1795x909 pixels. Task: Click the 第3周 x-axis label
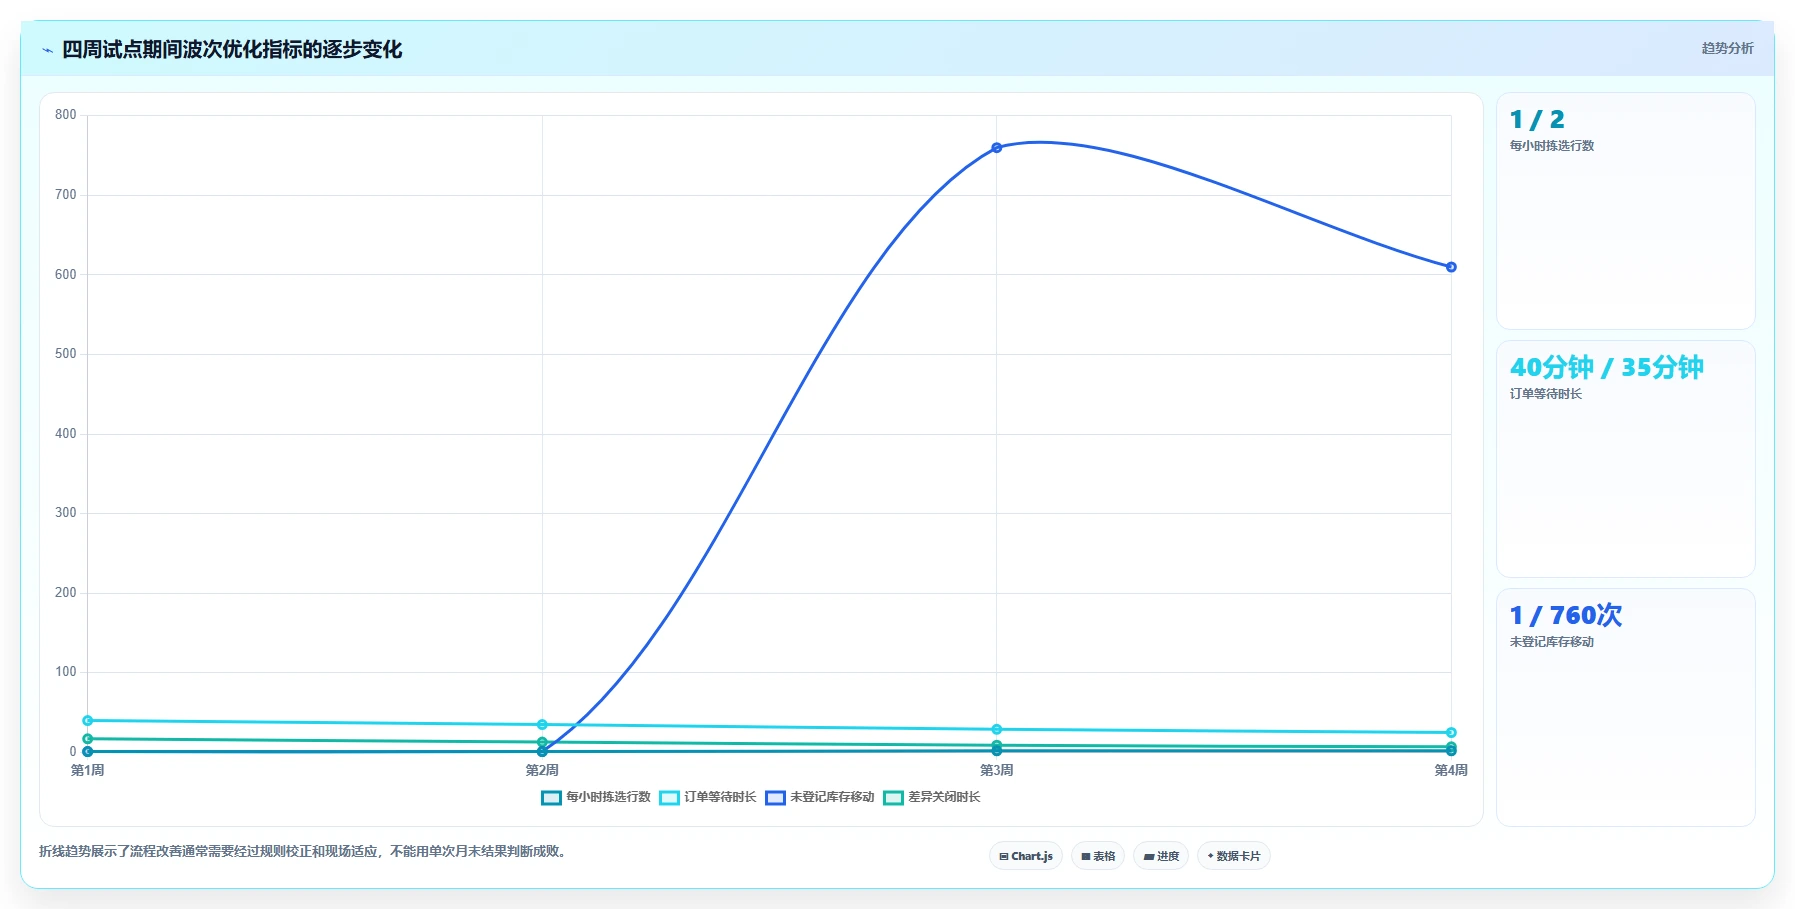[997, 770]
